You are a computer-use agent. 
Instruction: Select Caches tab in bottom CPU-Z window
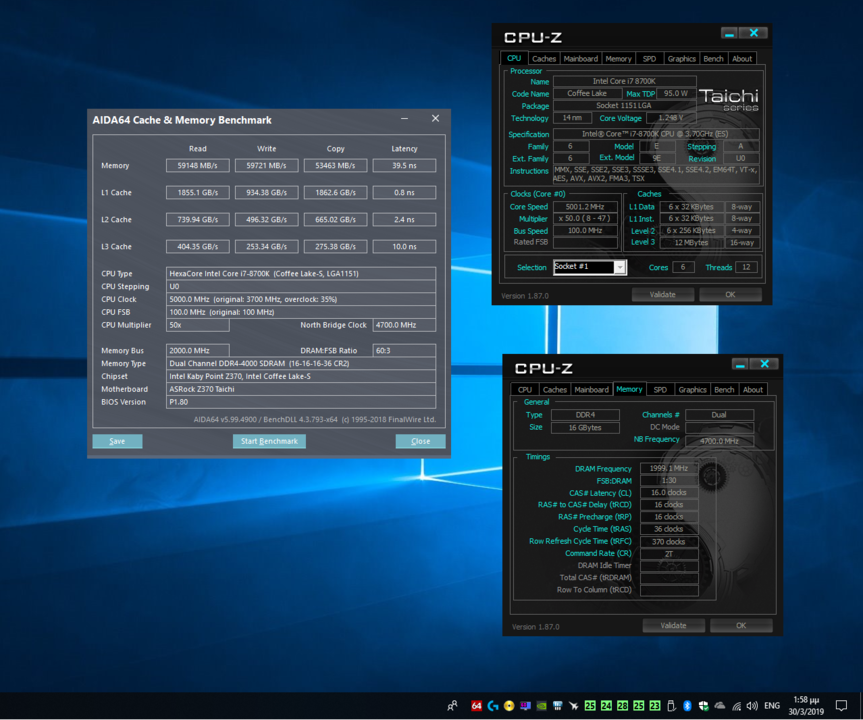tap(555, 389)
